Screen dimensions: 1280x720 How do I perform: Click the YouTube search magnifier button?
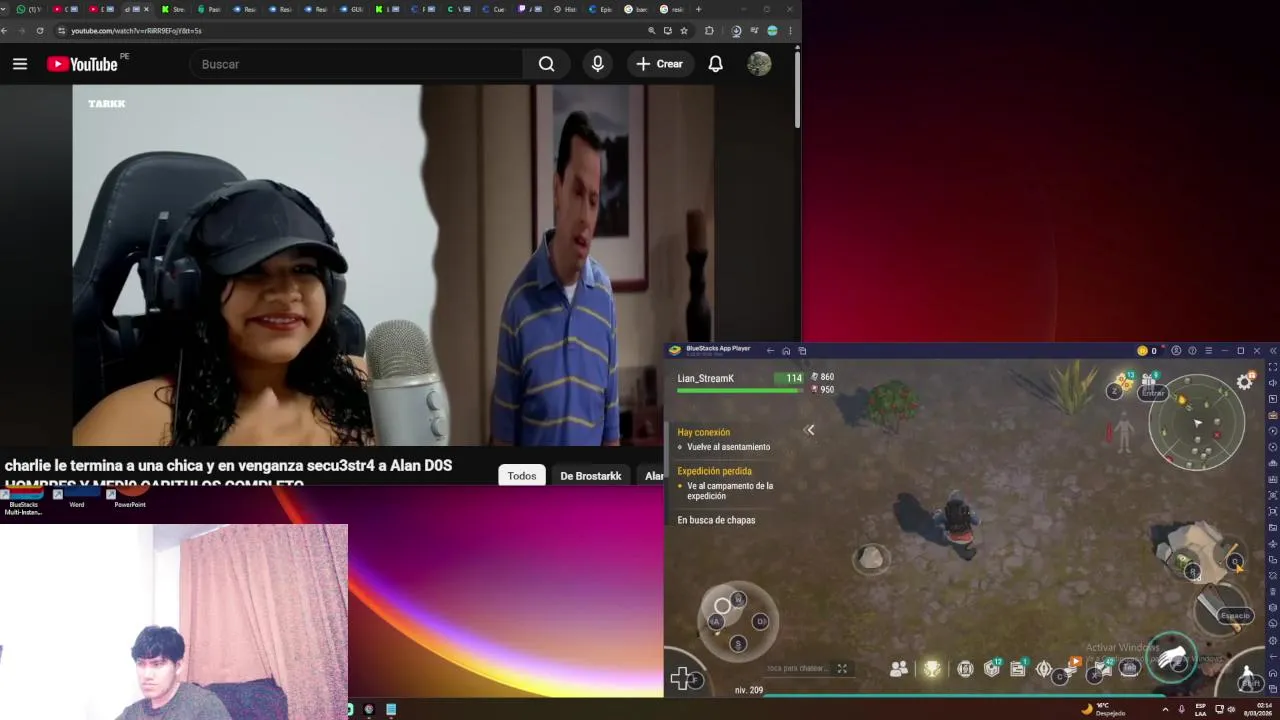(546, 64)
